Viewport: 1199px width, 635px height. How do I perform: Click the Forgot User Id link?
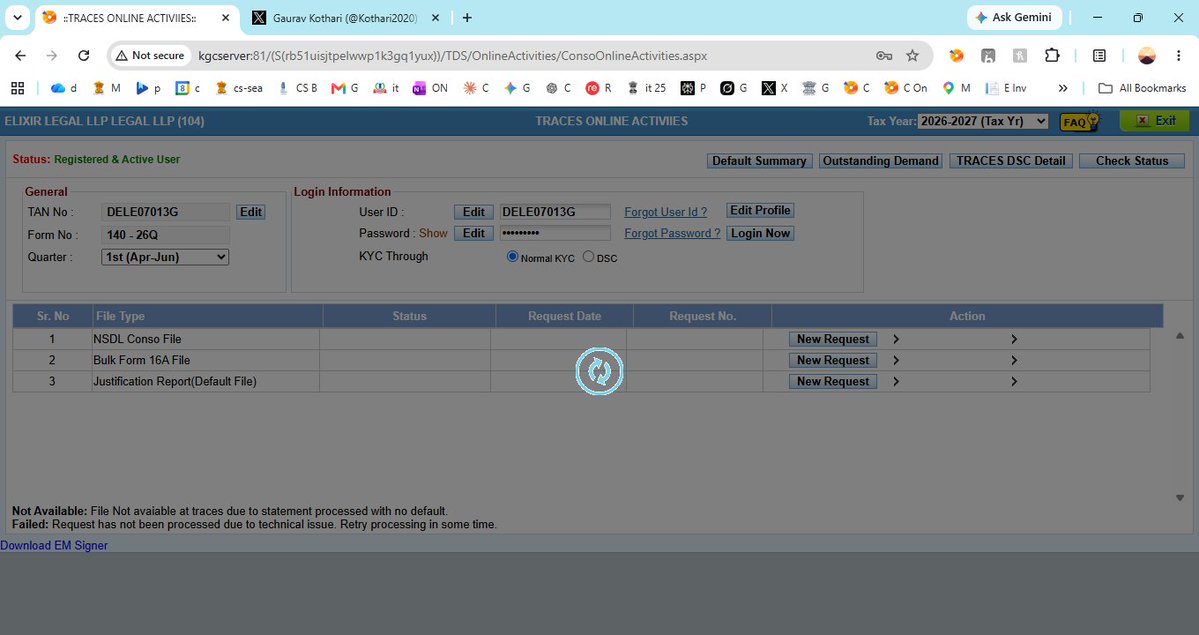pyautogui.click(x=665, y=212)
